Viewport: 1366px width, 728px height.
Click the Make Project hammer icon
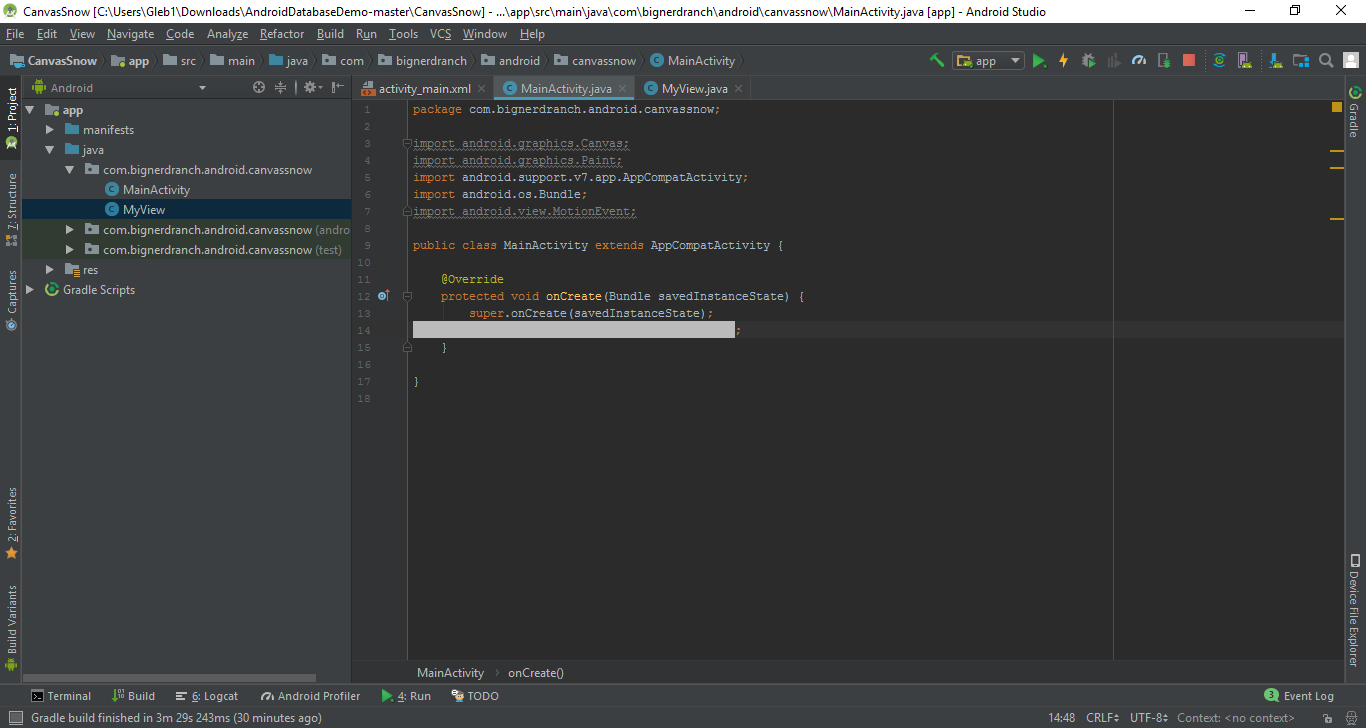point(937,61)
